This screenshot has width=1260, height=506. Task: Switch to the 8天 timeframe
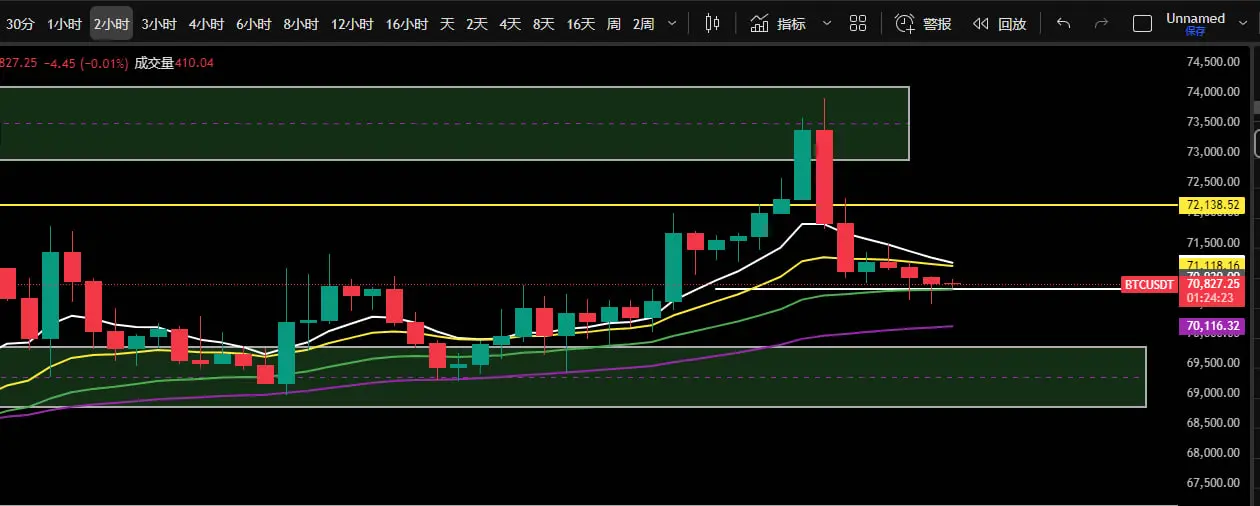(x=543, y=23)
